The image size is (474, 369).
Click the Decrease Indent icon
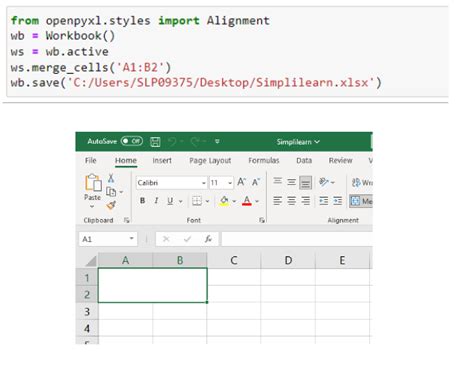(323, 201)
